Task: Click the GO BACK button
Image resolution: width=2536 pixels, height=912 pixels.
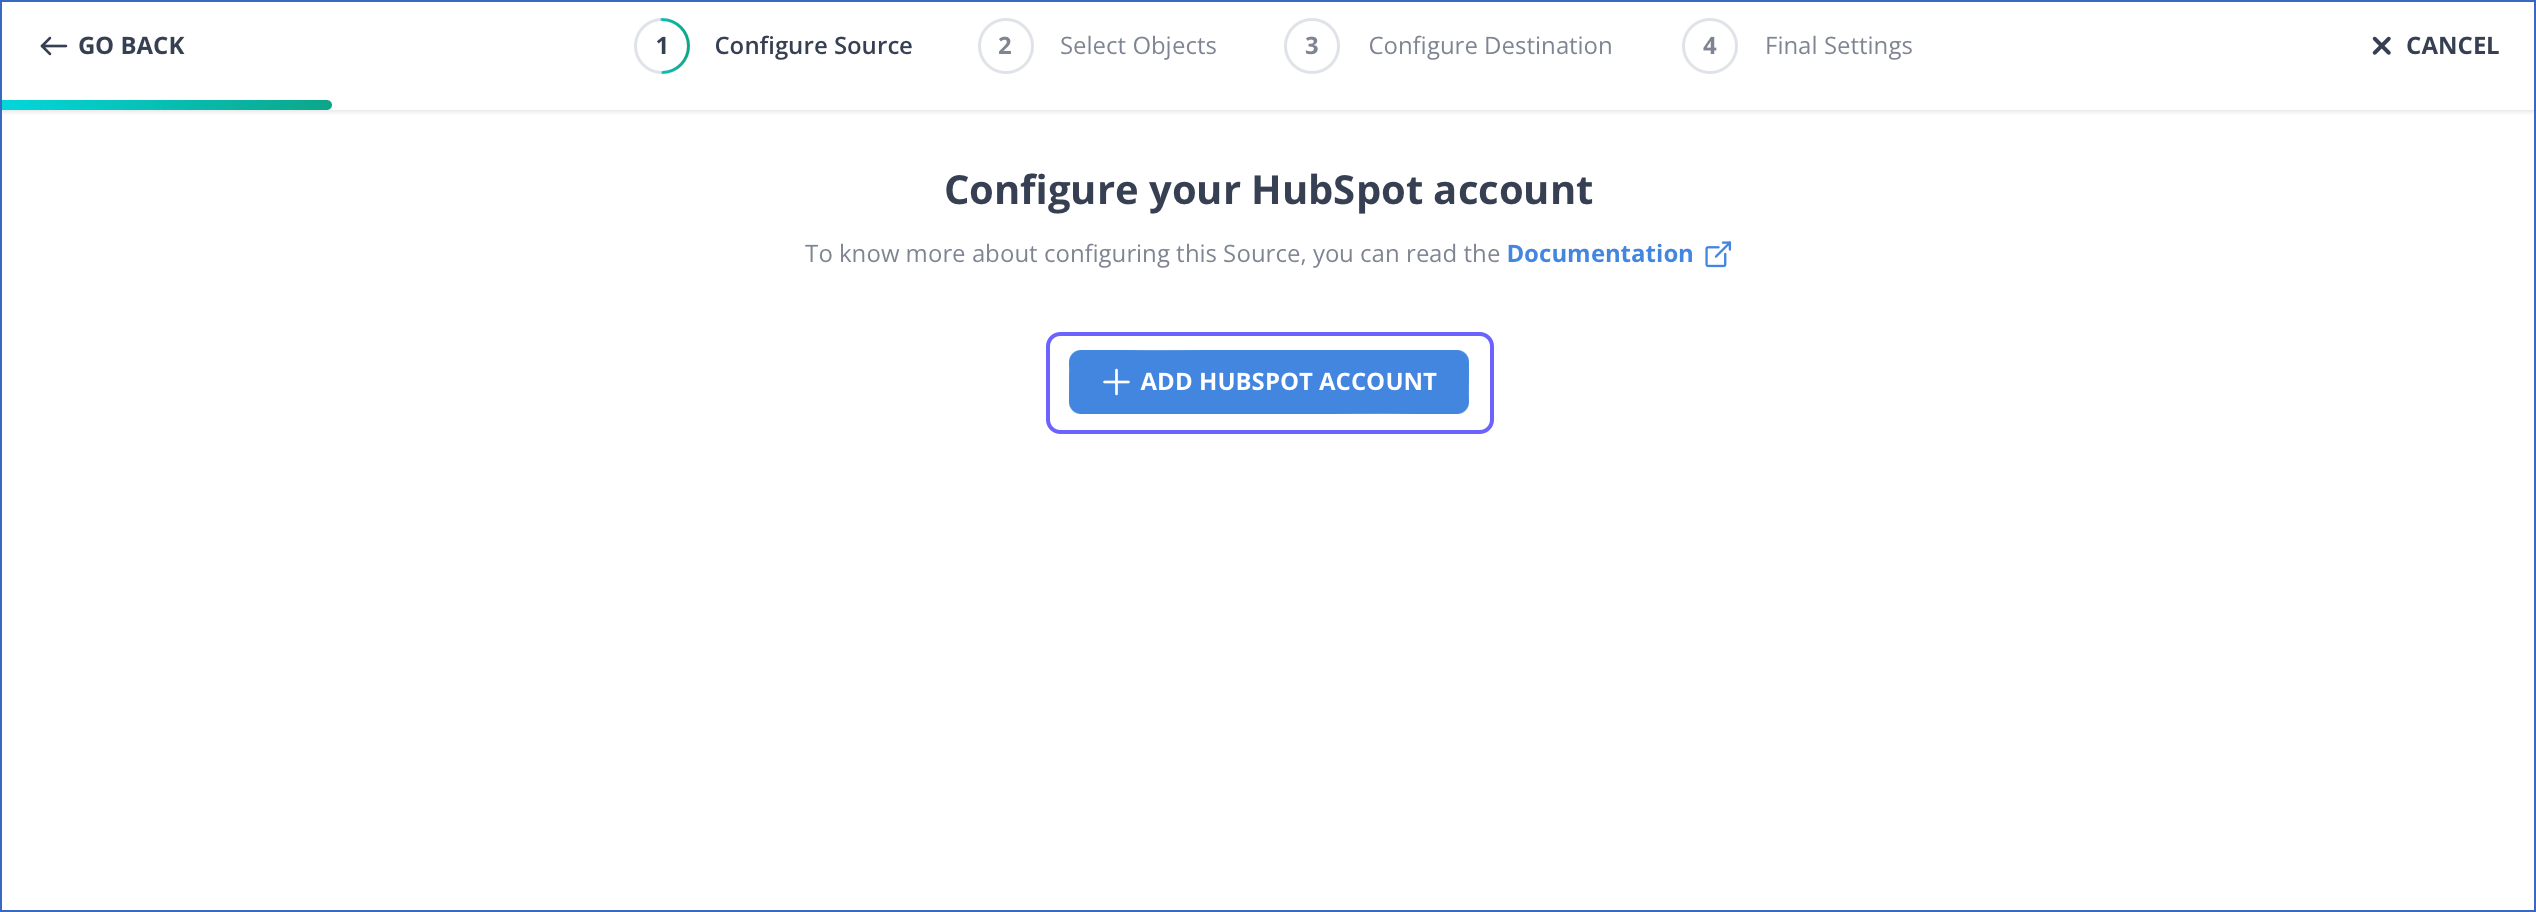Action: pos(112,46)
